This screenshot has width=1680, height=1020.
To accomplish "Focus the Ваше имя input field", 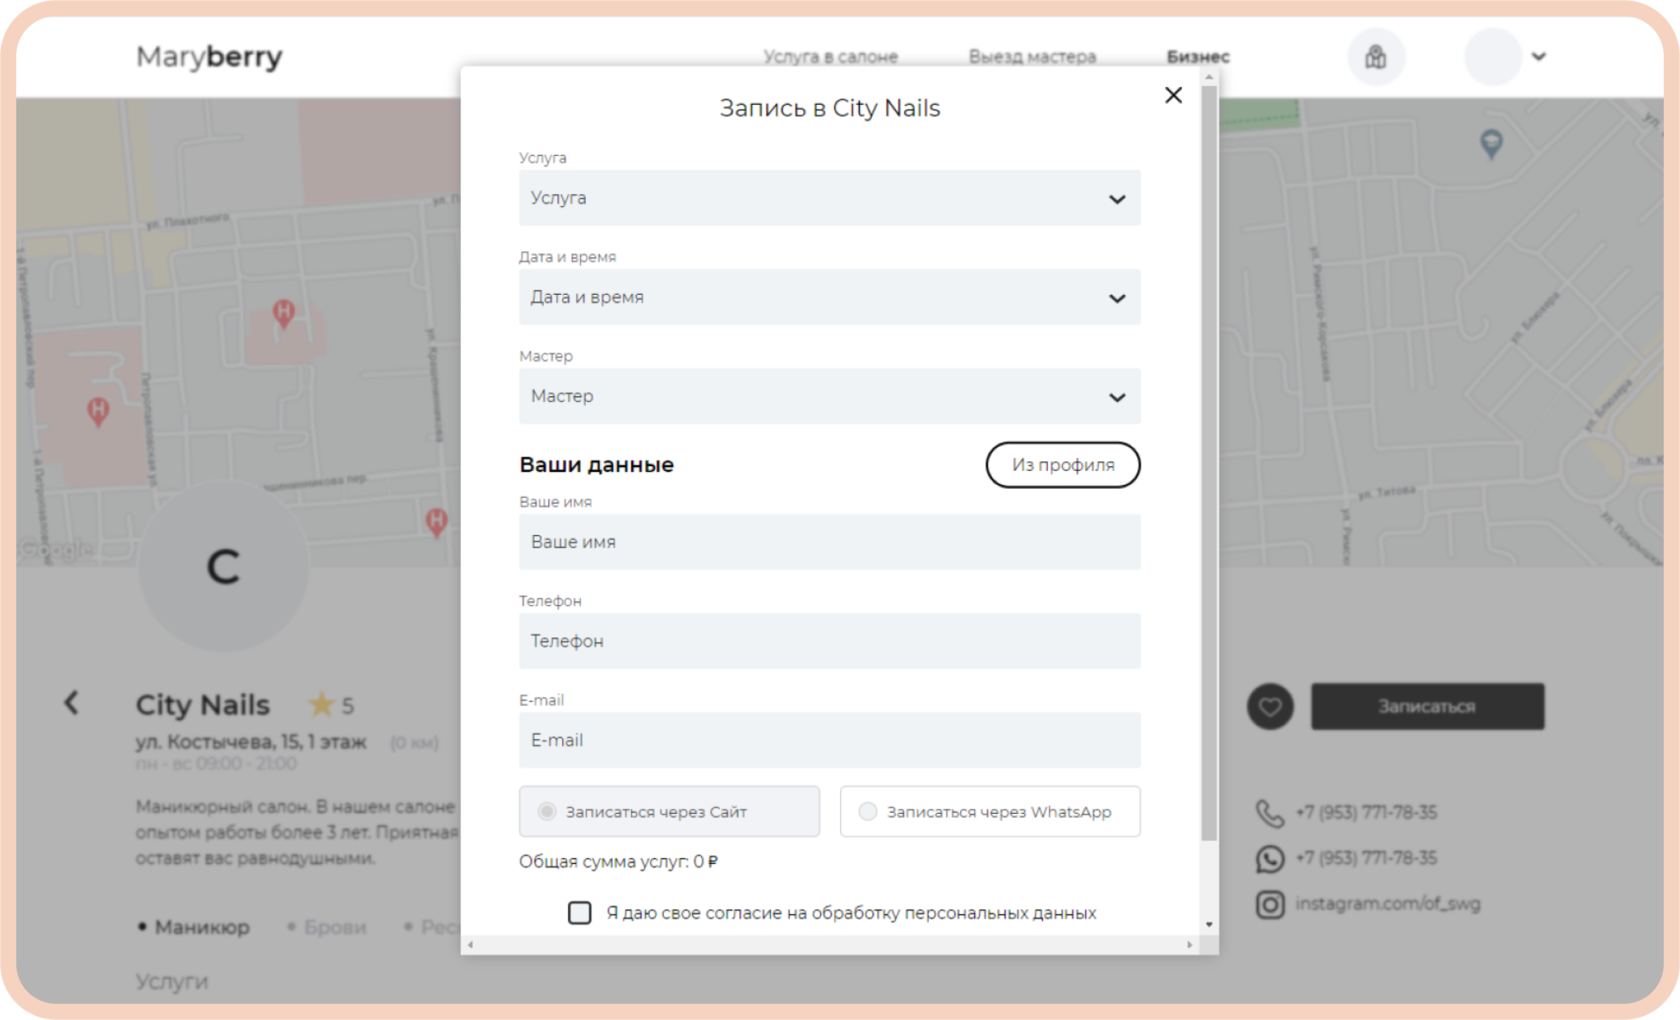I will 829,542.
